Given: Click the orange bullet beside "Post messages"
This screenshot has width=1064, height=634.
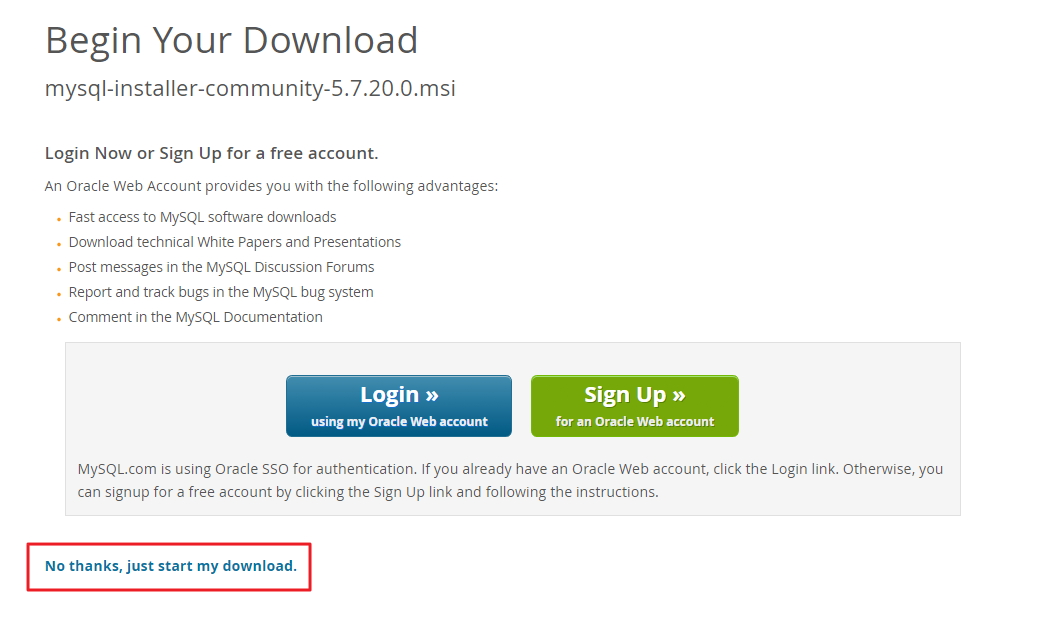Looking at the screenshot, I should pos(59,270).
